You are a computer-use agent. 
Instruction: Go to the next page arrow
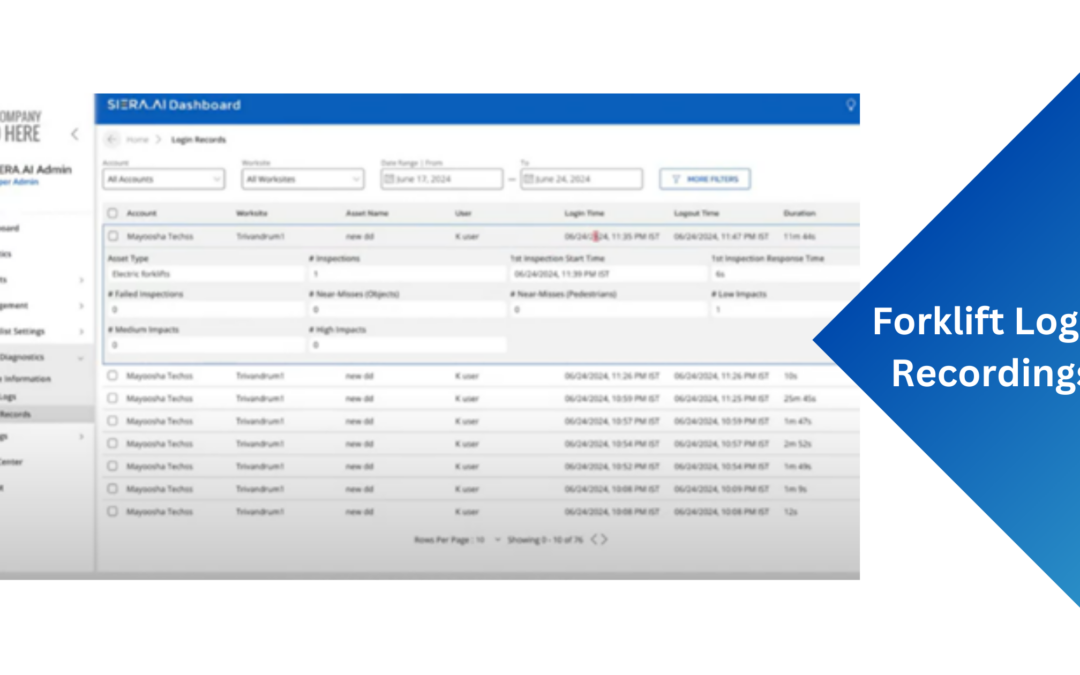604,540
